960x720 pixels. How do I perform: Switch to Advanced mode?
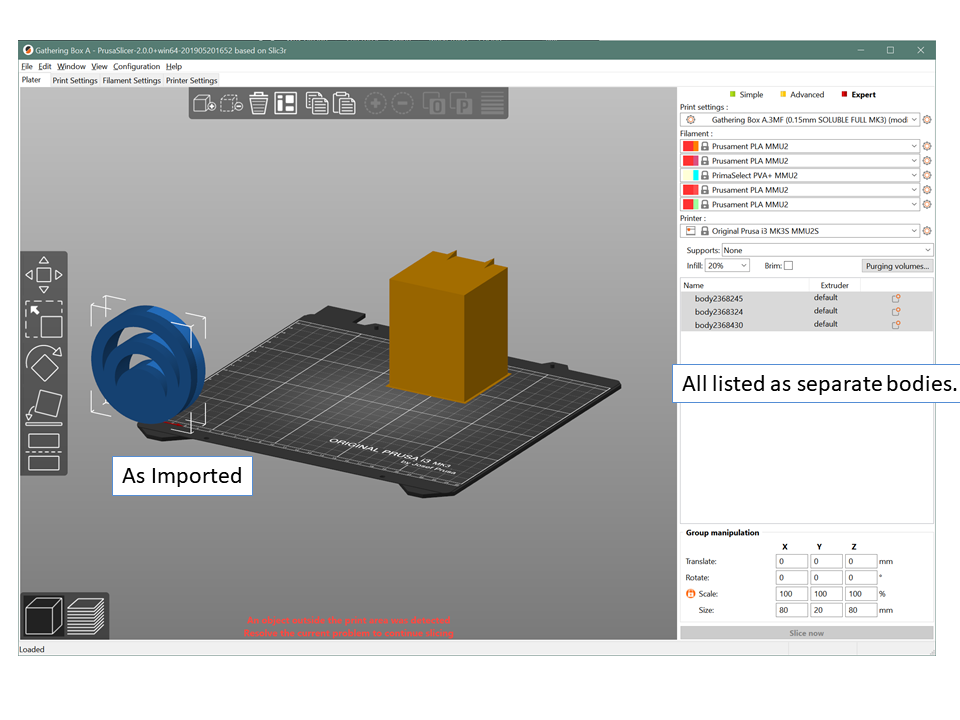pyautogui.click(x=802, y=94)
